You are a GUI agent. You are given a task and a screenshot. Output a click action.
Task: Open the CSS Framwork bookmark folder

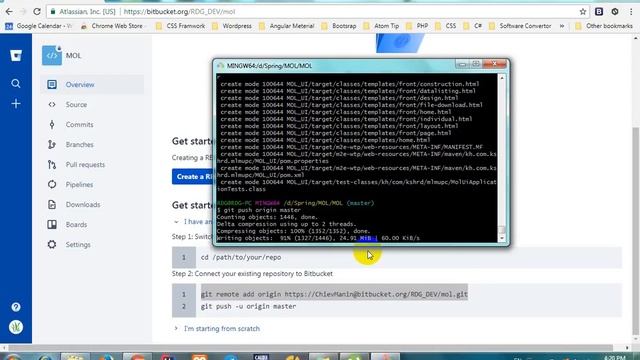click(181, 26)
